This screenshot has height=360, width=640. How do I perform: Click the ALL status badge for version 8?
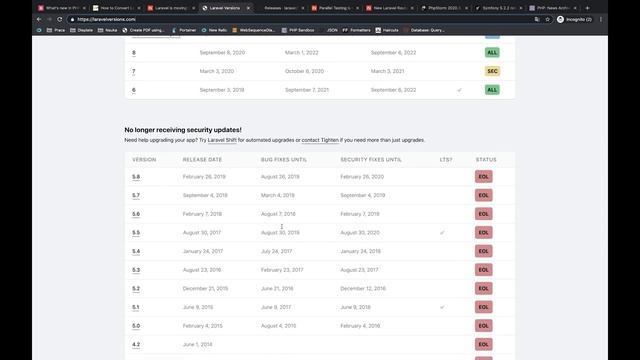point(492,53)
